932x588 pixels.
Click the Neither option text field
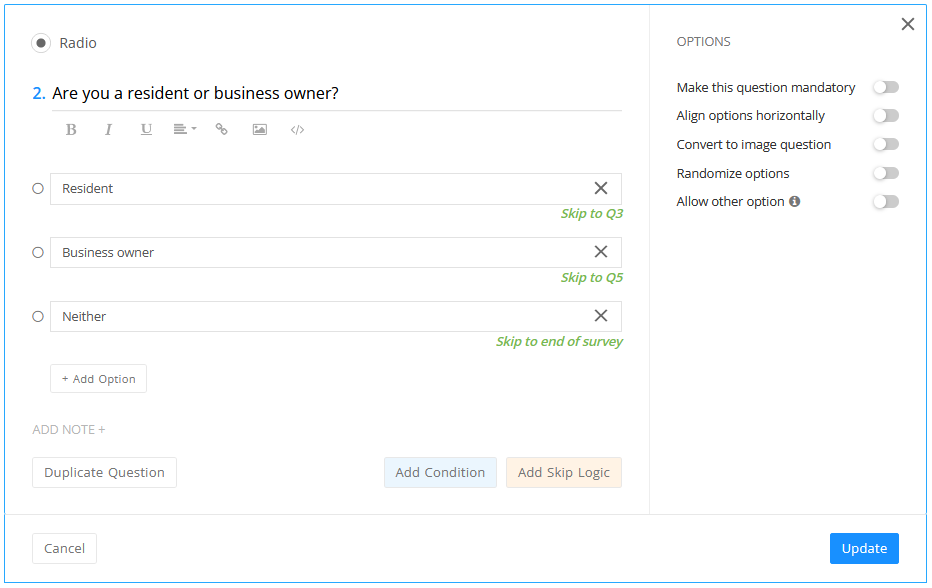336,316
